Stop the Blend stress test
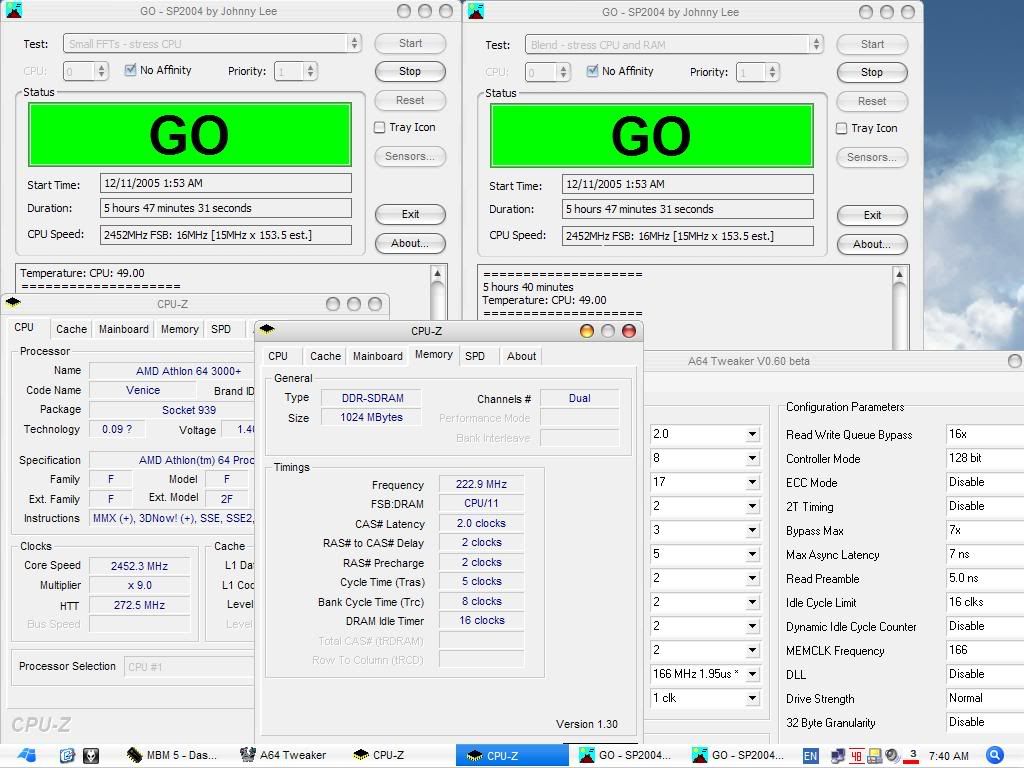Screen dimensions: 1024x768 tap(872, 72)
